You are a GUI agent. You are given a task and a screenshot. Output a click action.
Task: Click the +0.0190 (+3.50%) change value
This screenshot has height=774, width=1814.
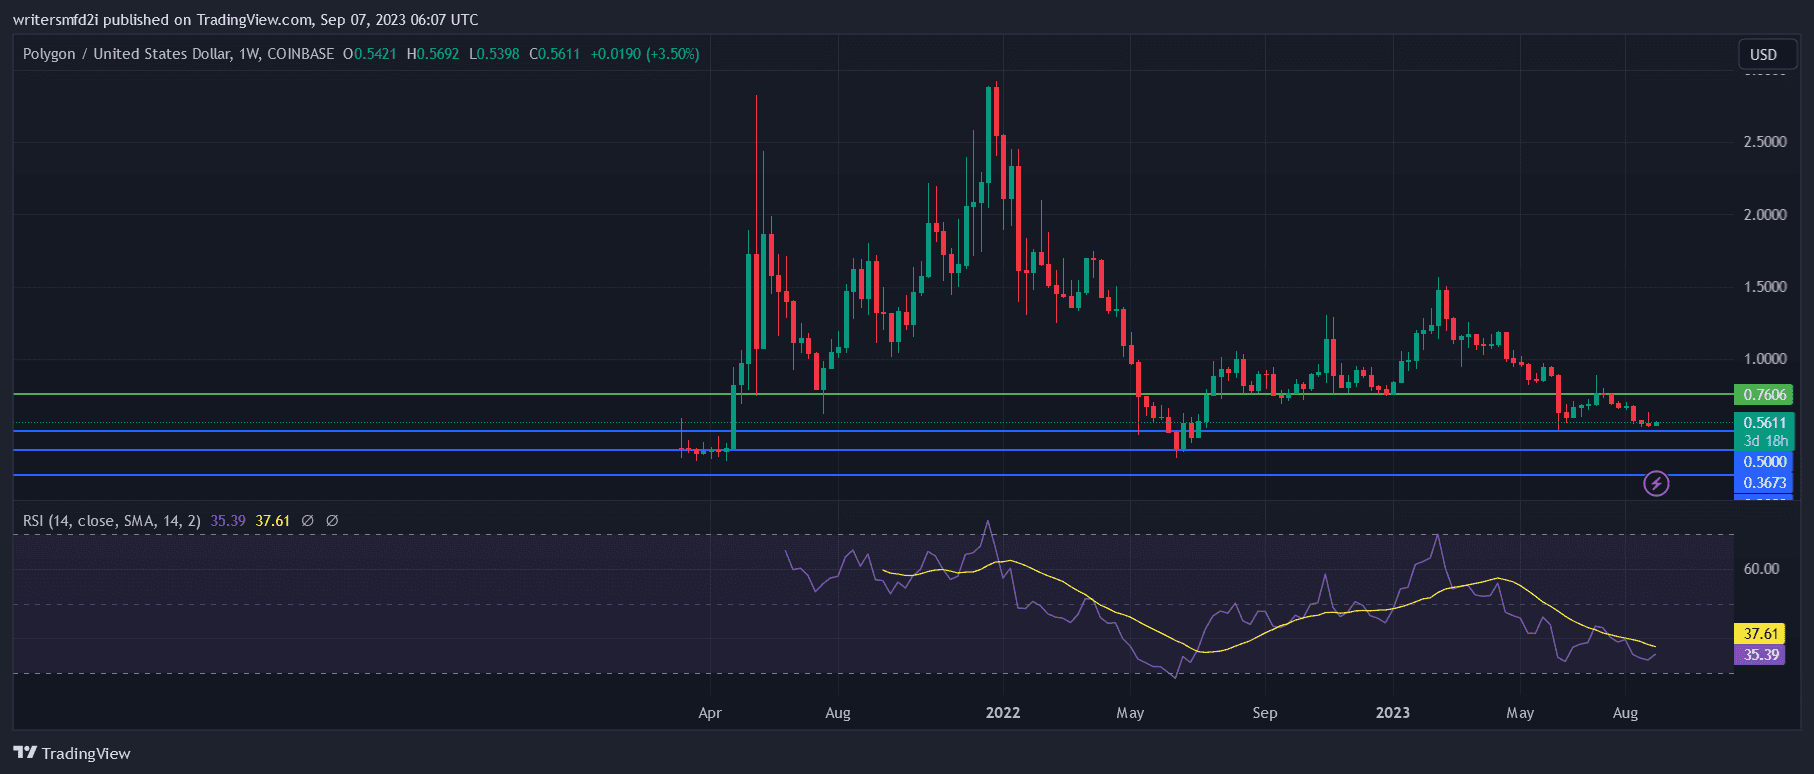pyautogui.click(x=644, y=54)
